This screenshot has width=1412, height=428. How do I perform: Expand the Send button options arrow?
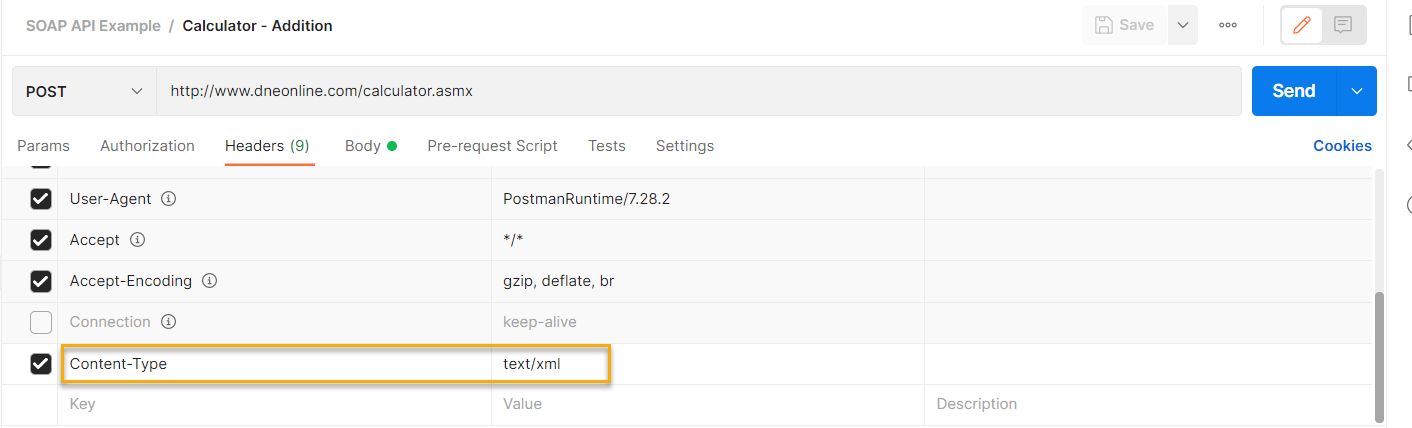1357,91
